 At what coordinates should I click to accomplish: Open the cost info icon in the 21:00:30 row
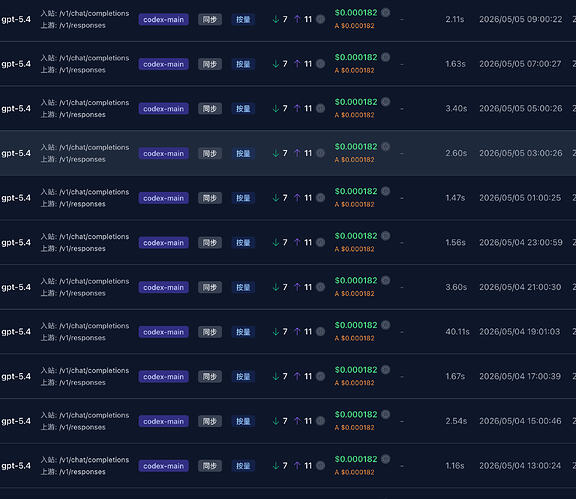(385, 280)
